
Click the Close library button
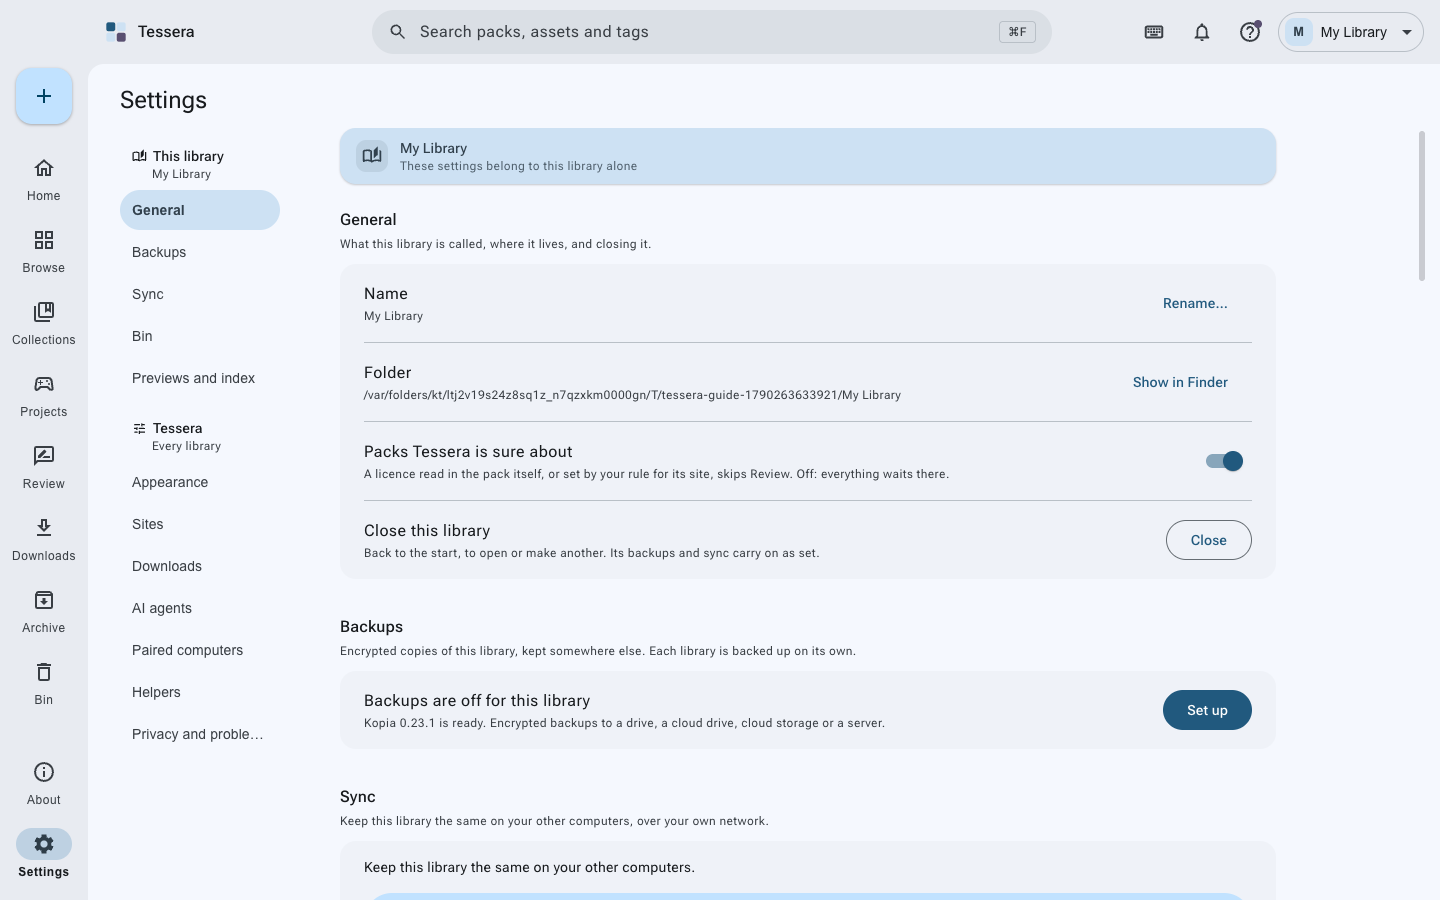pyautogui.click(x=1208, y=540)
